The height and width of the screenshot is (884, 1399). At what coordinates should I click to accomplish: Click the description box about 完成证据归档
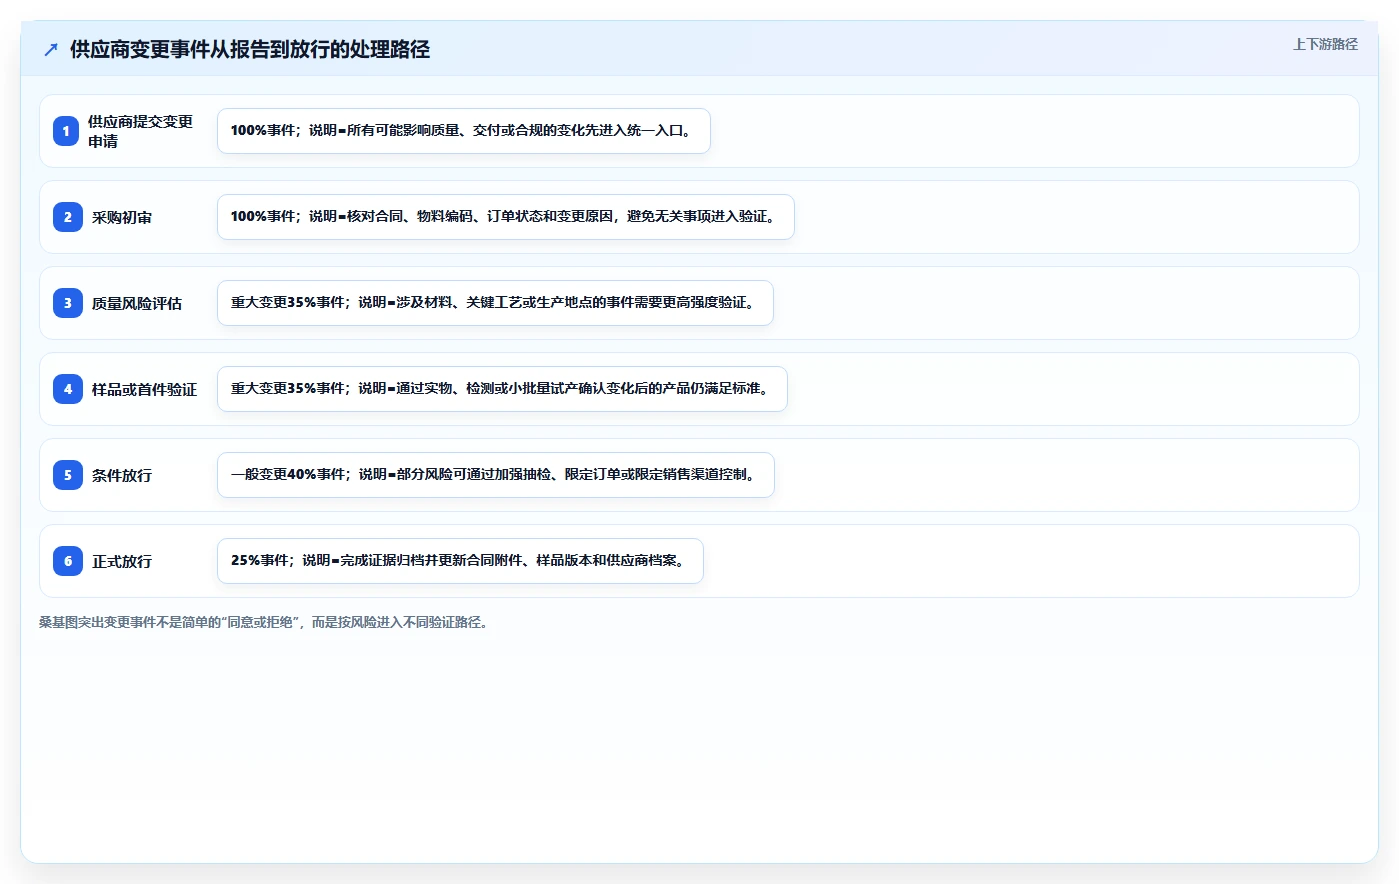pyautogui.click(x=460, y=561)
